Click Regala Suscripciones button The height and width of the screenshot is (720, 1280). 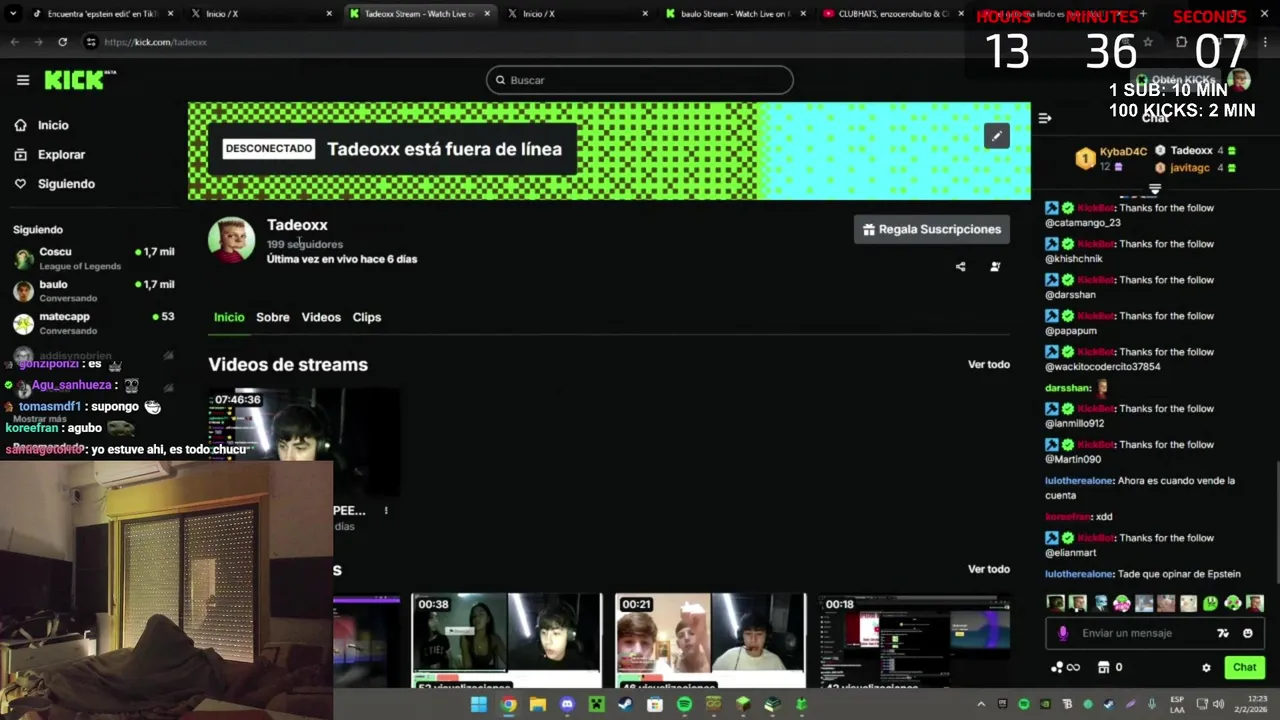pyautogui.click(x=932, y=229)
